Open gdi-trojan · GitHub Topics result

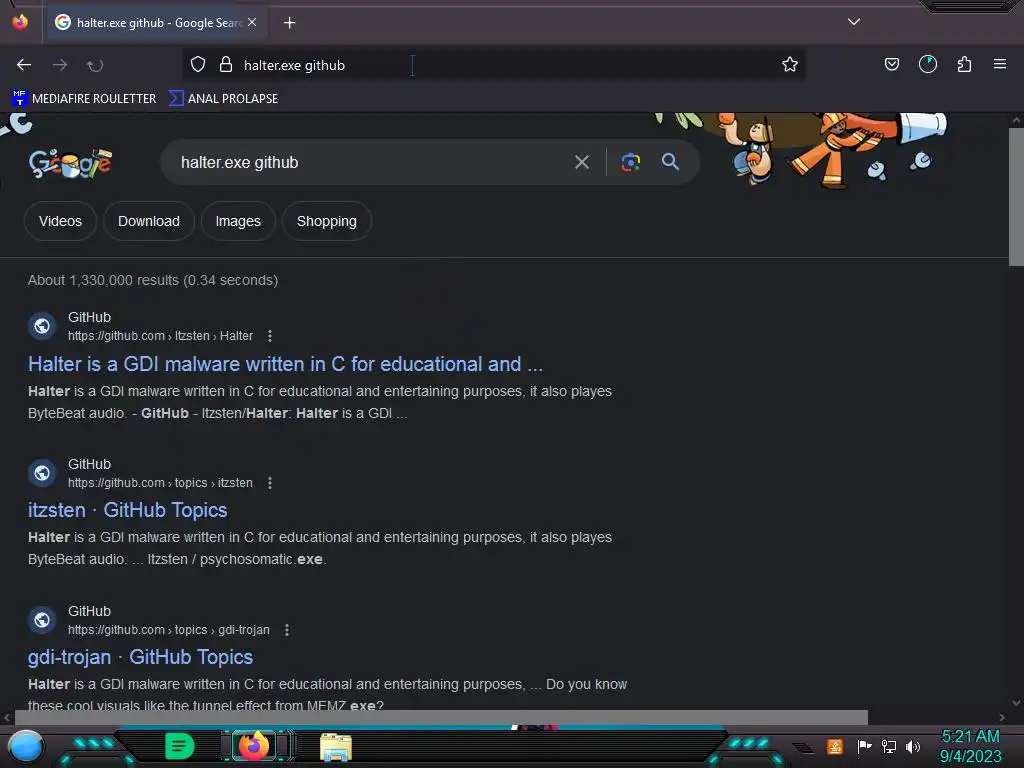pyautogui.click(x=140, y=657)
